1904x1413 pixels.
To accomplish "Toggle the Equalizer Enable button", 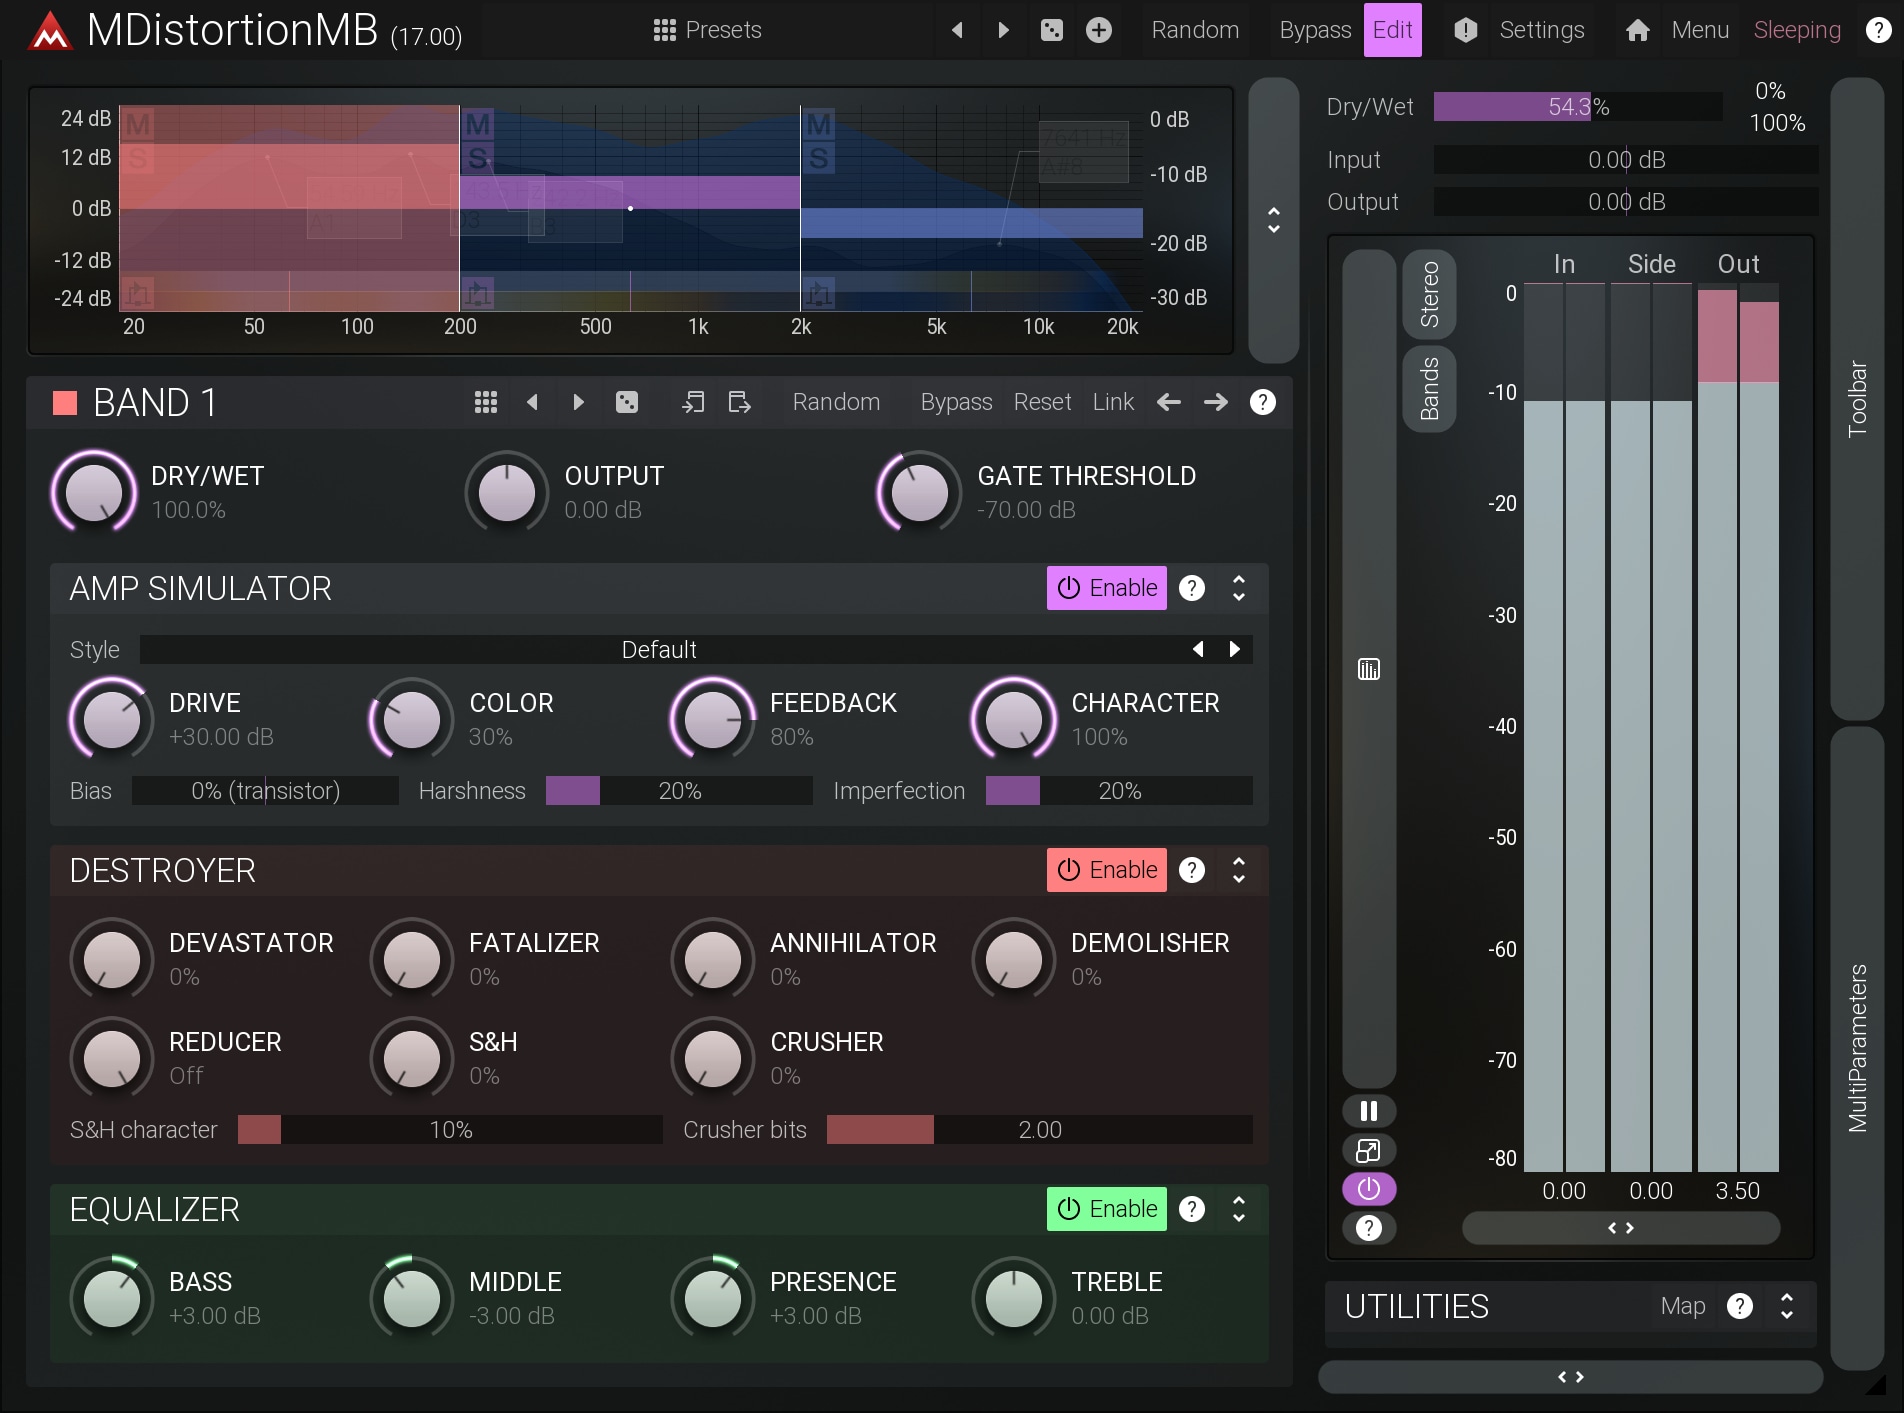I will pyautogui.click(x=1106, y=1209).
